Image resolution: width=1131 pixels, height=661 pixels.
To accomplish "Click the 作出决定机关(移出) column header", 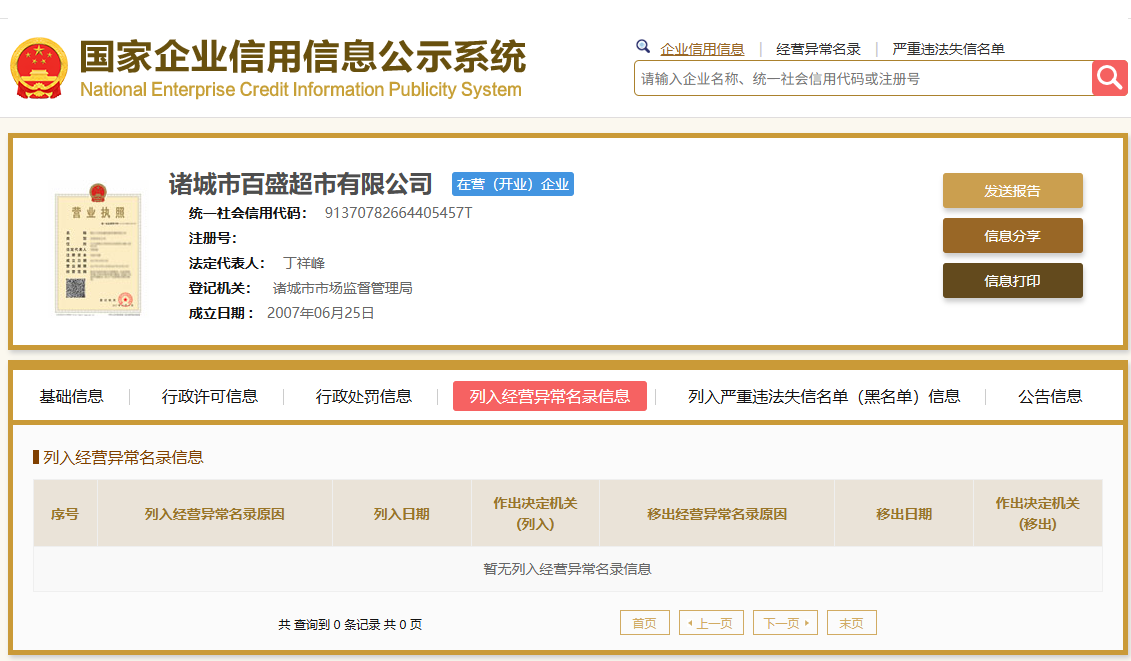I will 1038,514.
